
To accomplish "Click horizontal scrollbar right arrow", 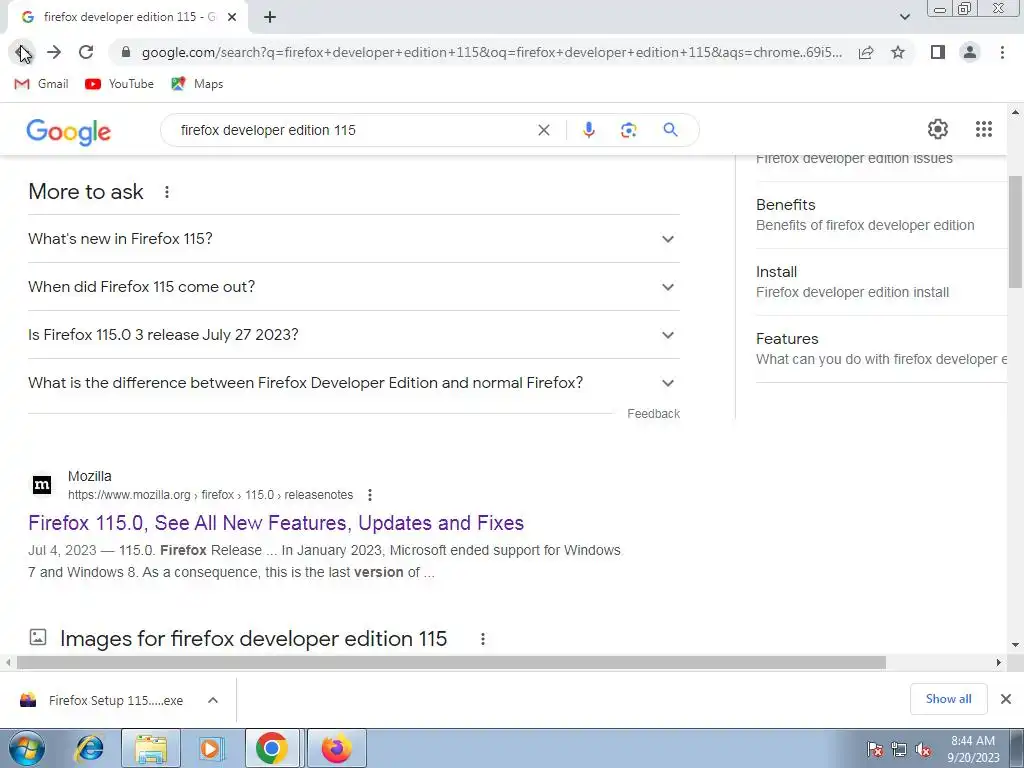I will tap(999, 662).
